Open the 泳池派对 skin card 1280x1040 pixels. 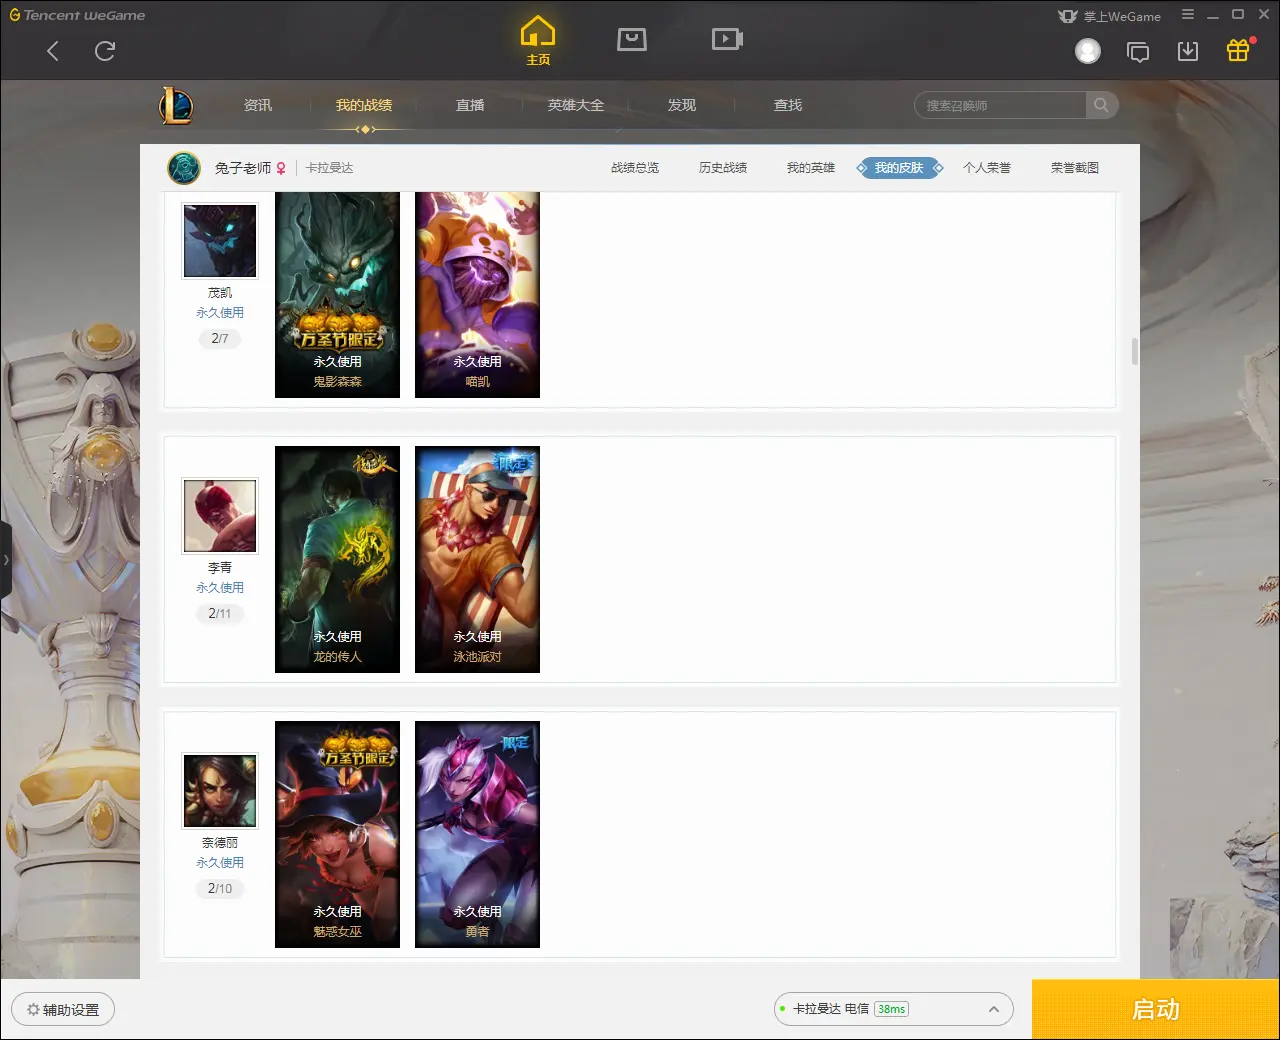pos(477,560)
